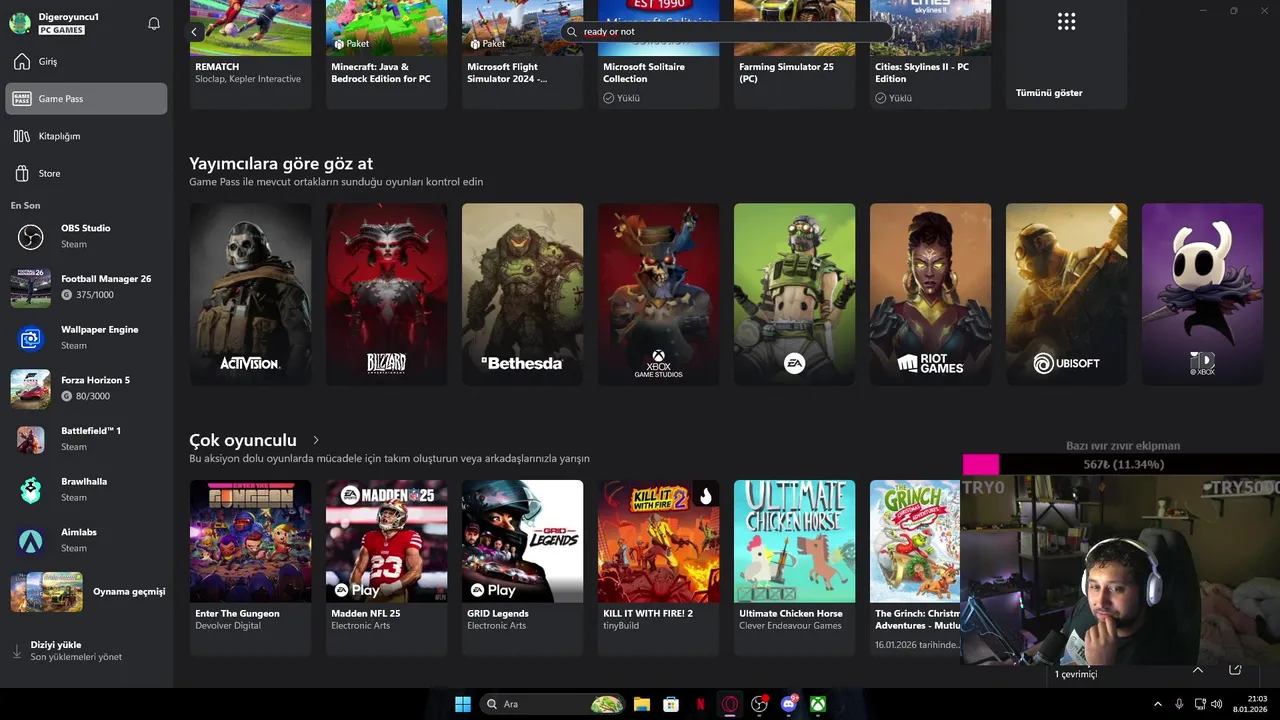Open the notifications bell icon
Image resolution: width=1280 pixels, height=720 pixels.
[x=154, y=23]
